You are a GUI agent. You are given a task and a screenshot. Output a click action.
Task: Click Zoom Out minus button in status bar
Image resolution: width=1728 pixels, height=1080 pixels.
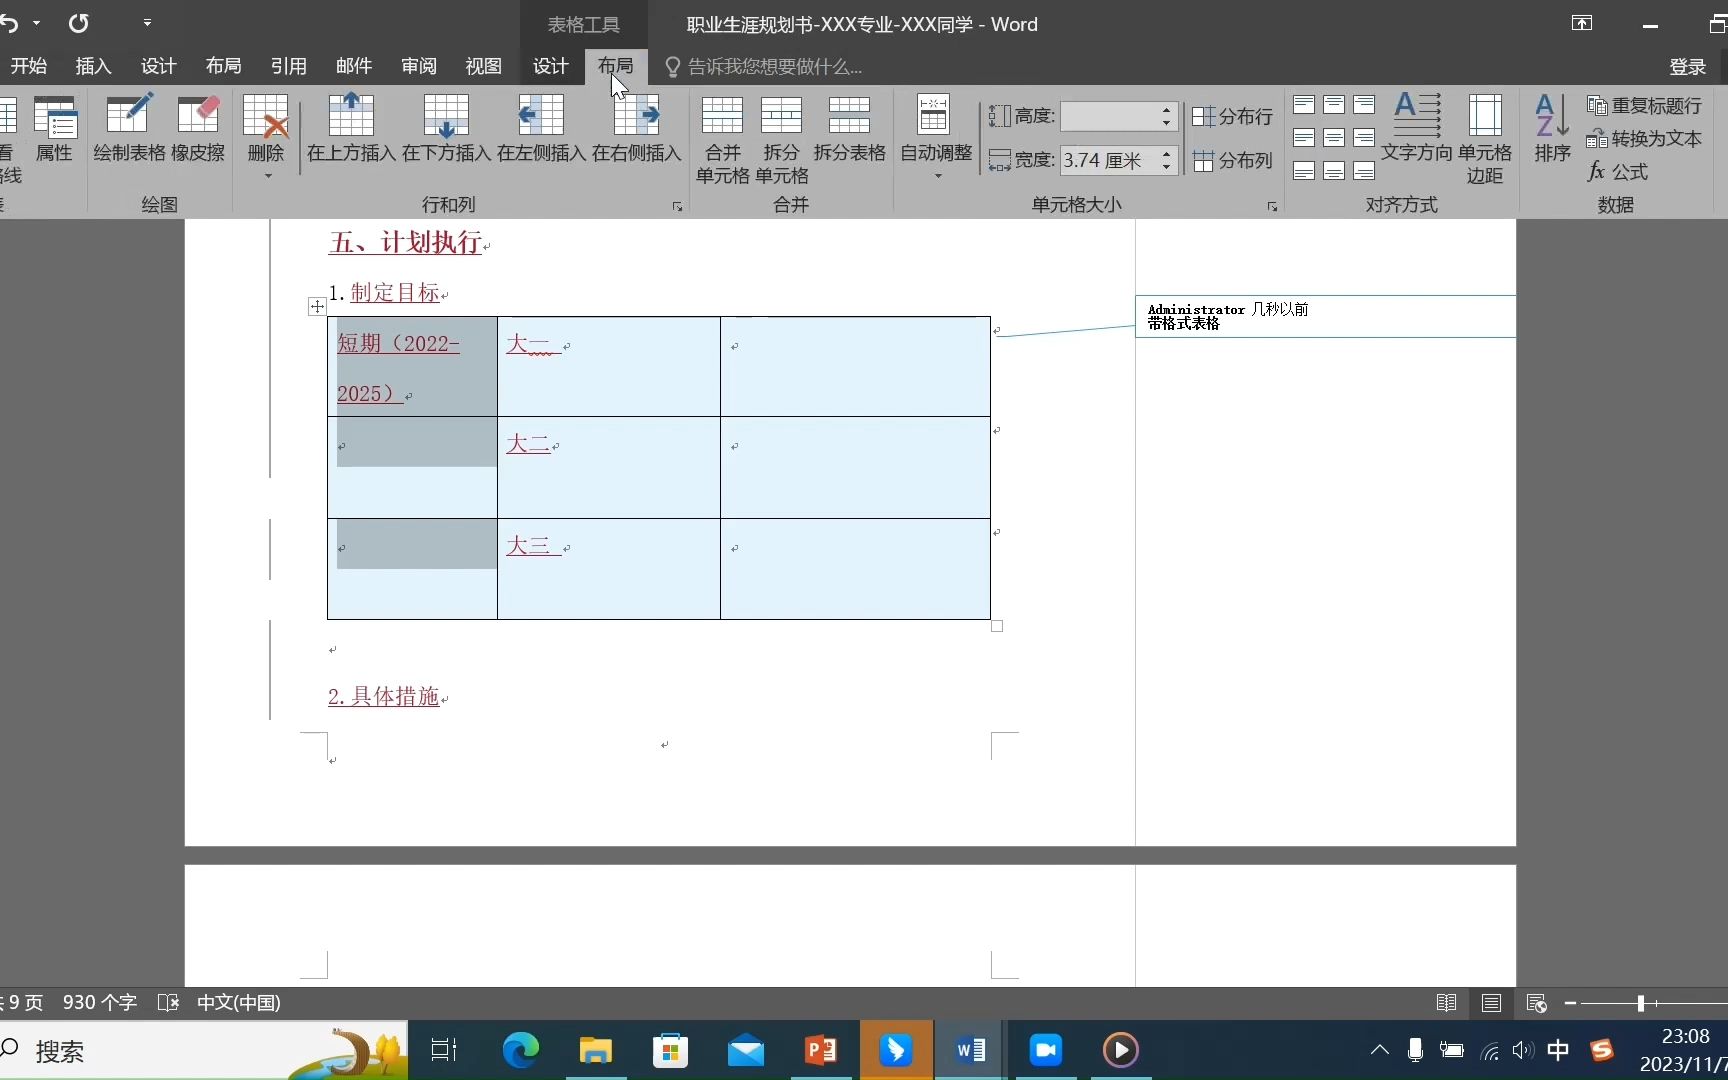(1570, 1003)
